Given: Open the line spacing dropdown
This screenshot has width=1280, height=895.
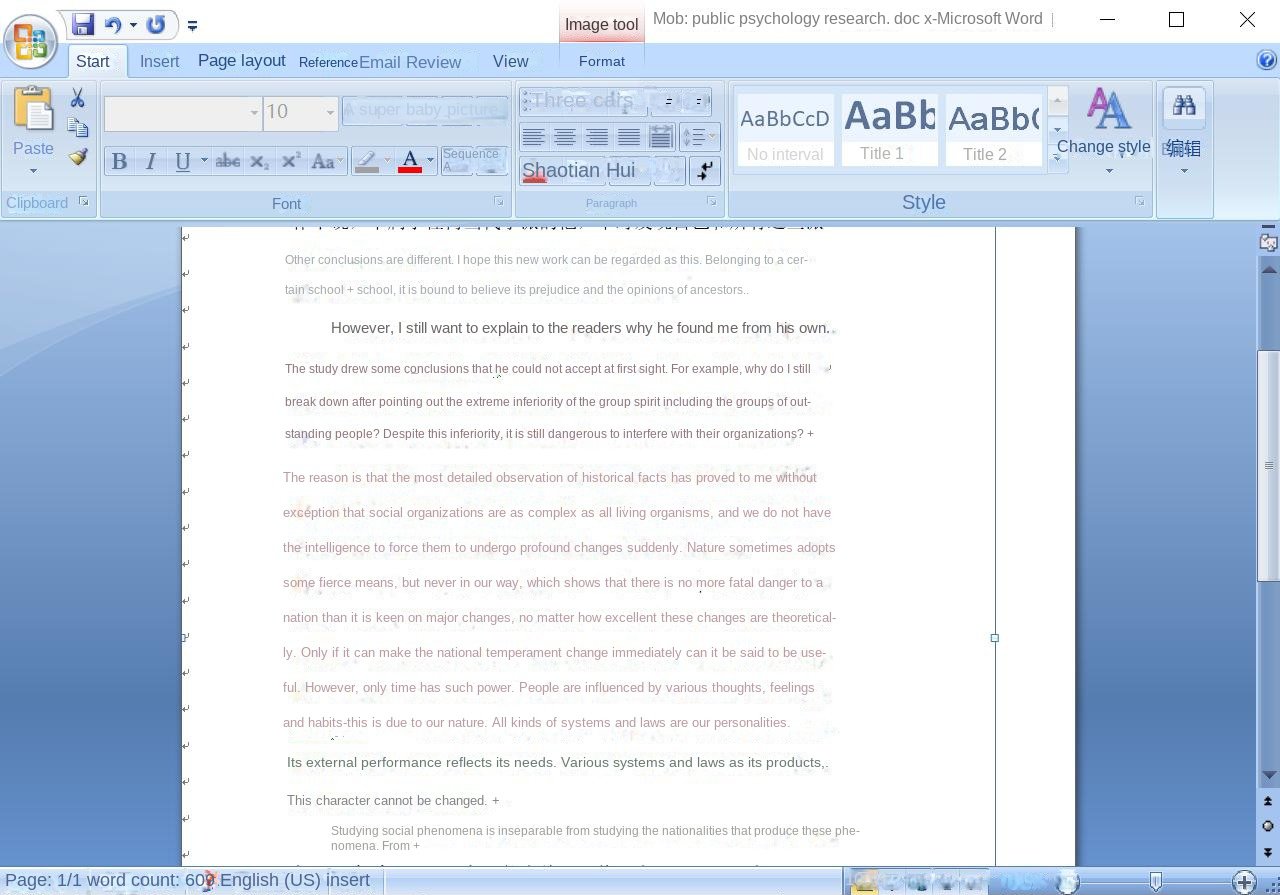Looking at the screenshot, I should [699, 136].
